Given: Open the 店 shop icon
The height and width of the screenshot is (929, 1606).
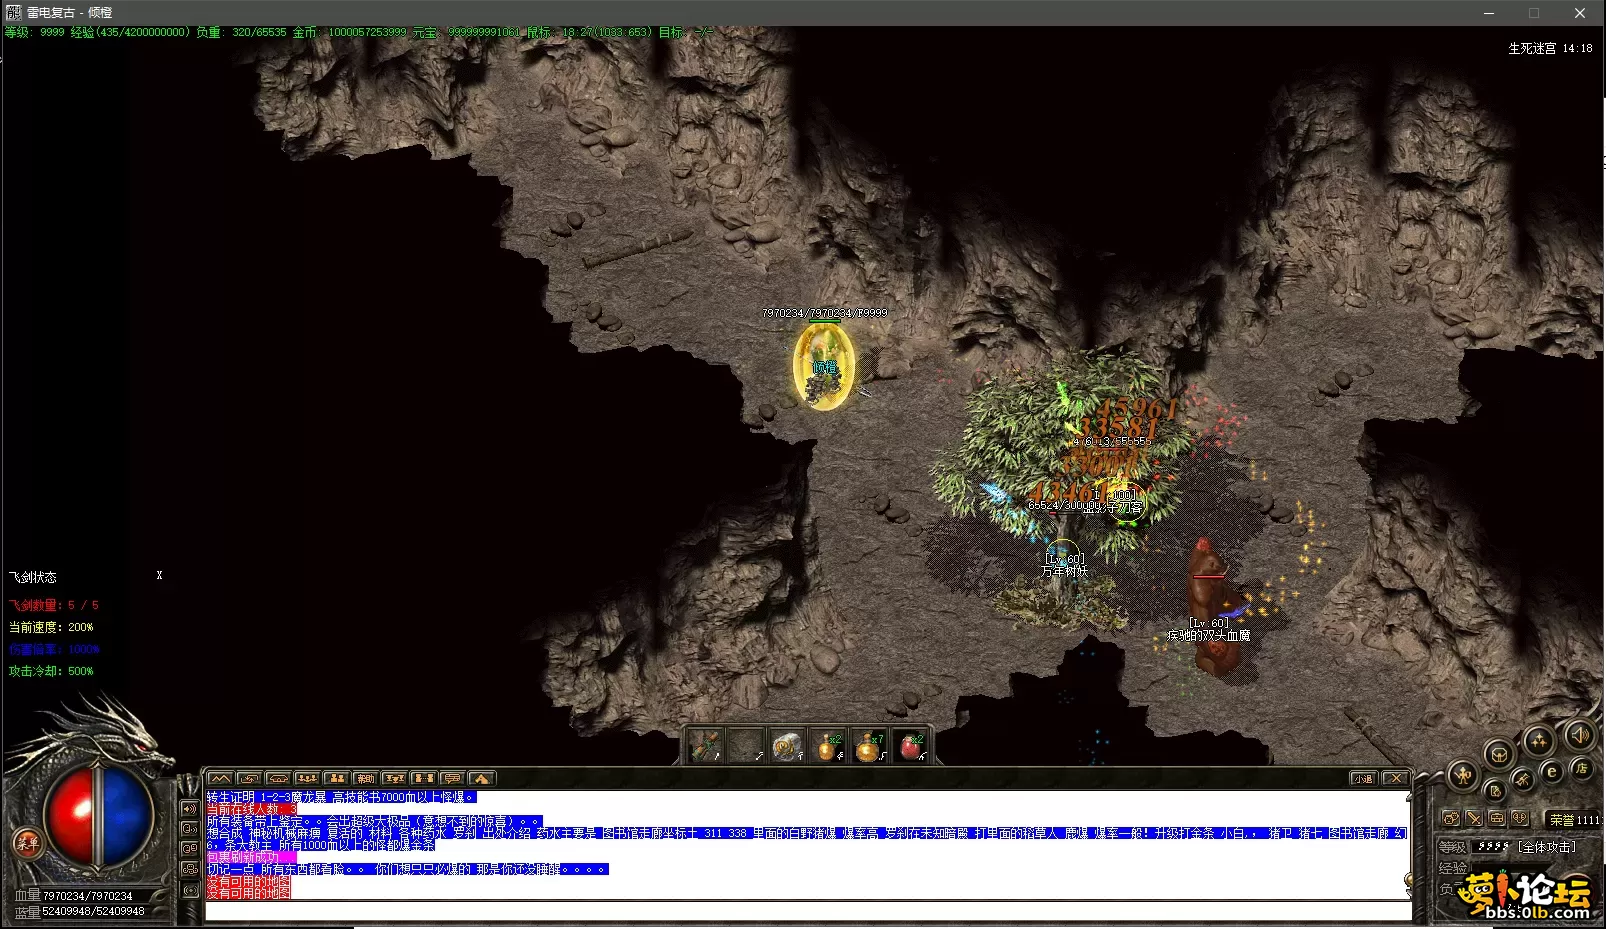Looking at the screenshot, I should (1581, 768).
